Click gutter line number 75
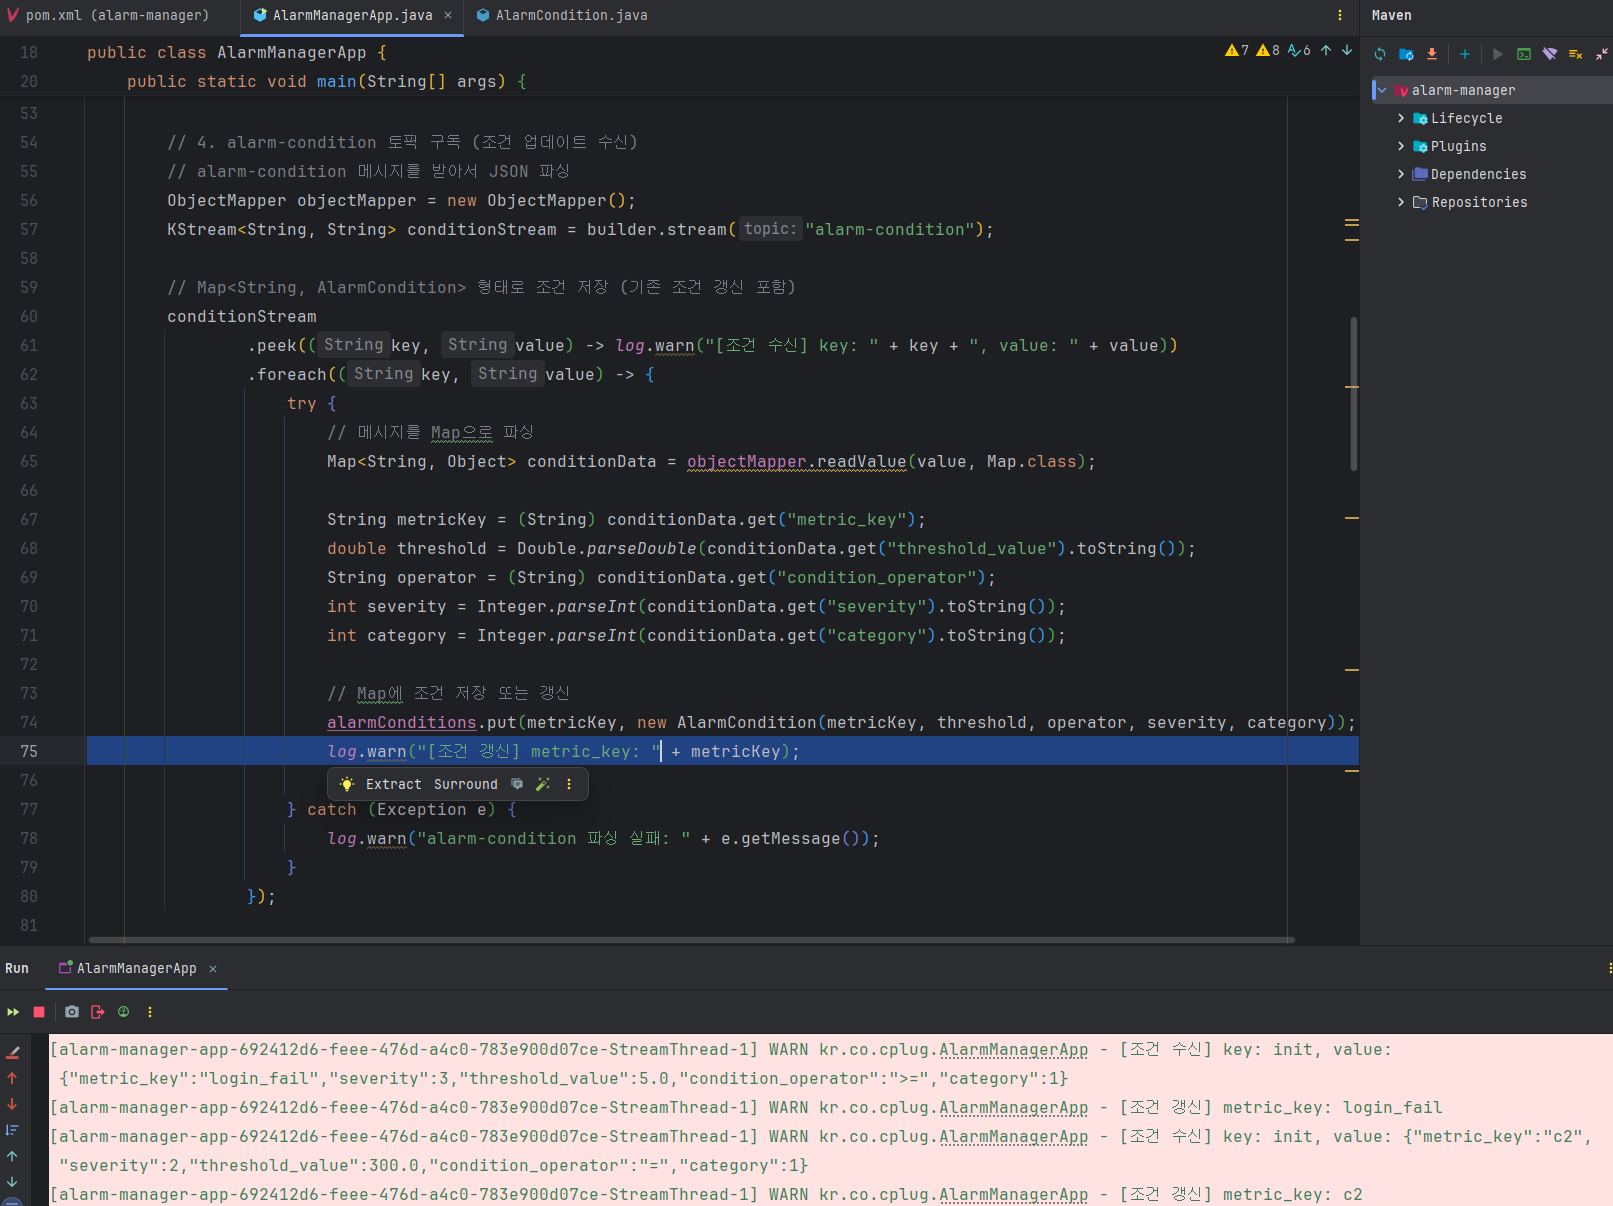The width and height of the screenshot is (1613, 1206). coord(29,751)
